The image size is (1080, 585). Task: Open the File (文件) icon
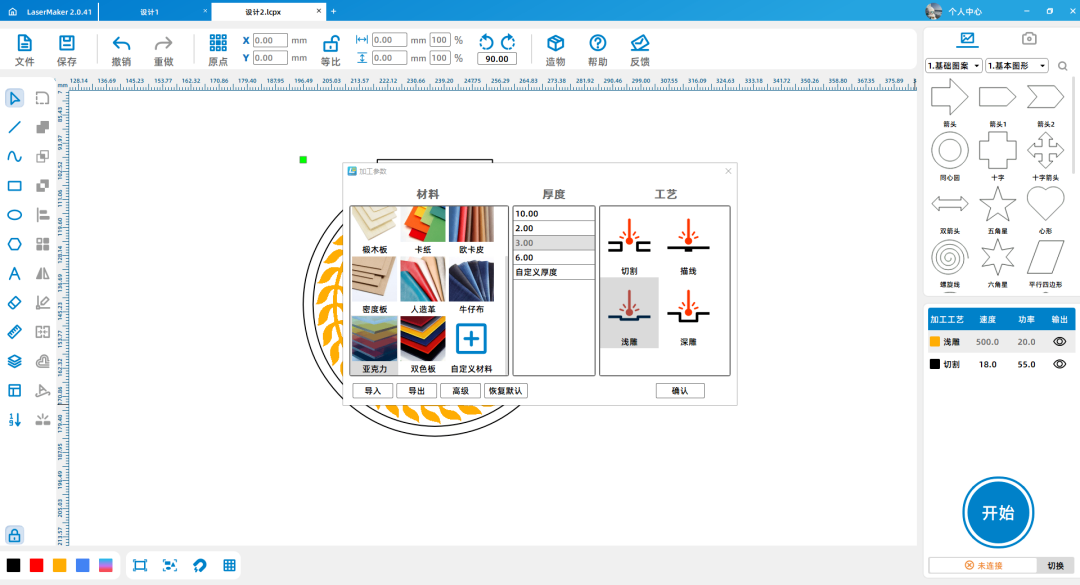25,44
